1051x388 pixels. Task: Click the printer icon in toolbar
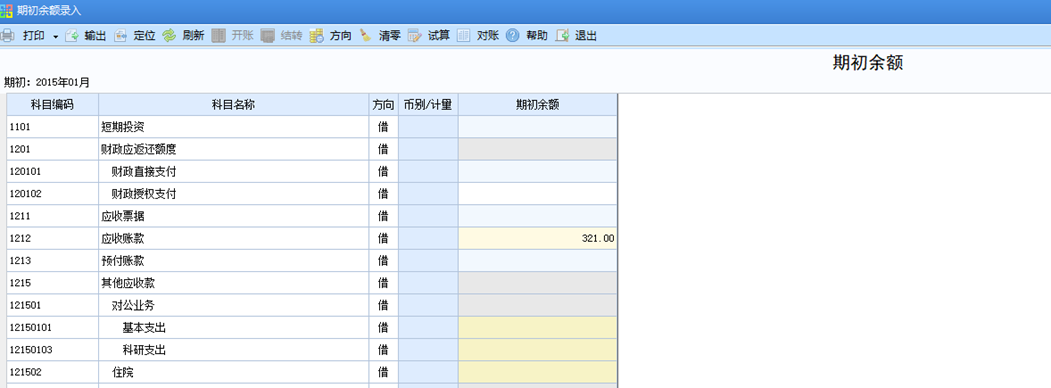tap(7, 36)
